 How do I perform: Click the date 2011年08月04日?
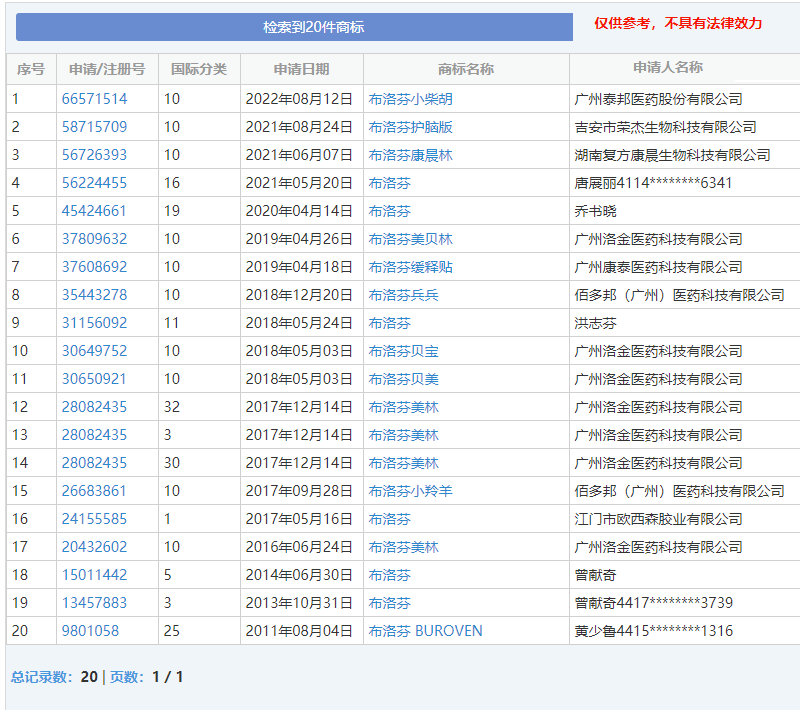tap(299, 631)
